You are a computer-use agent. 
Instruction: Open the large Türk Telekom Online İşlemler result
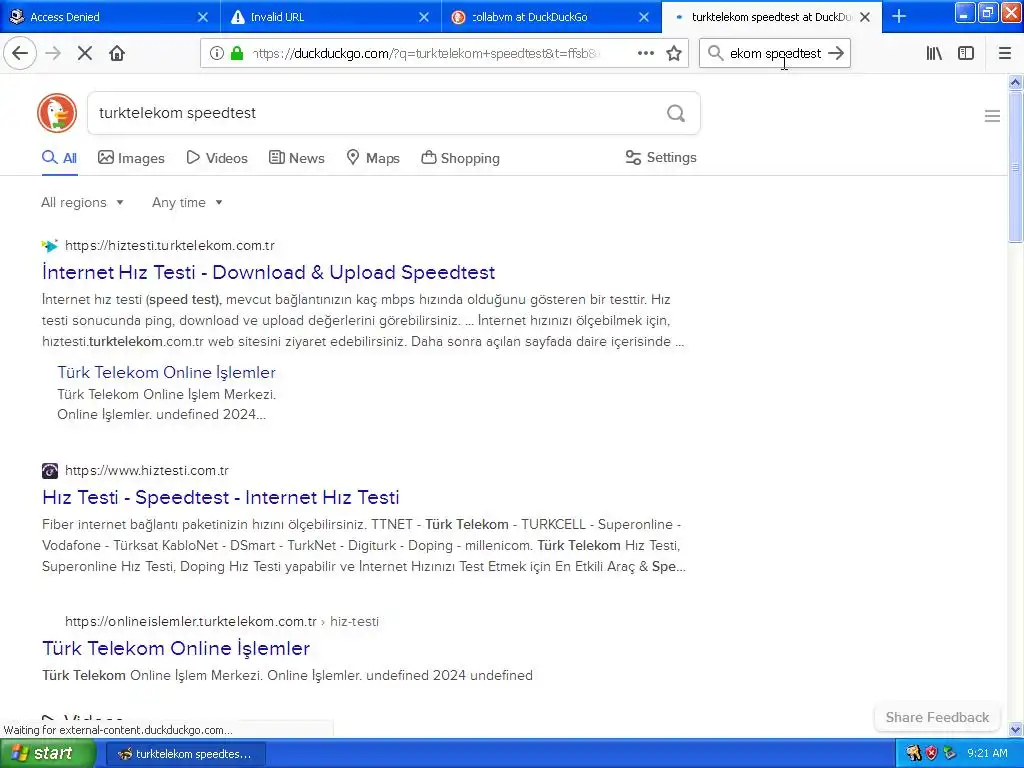(x=176, y=648)
